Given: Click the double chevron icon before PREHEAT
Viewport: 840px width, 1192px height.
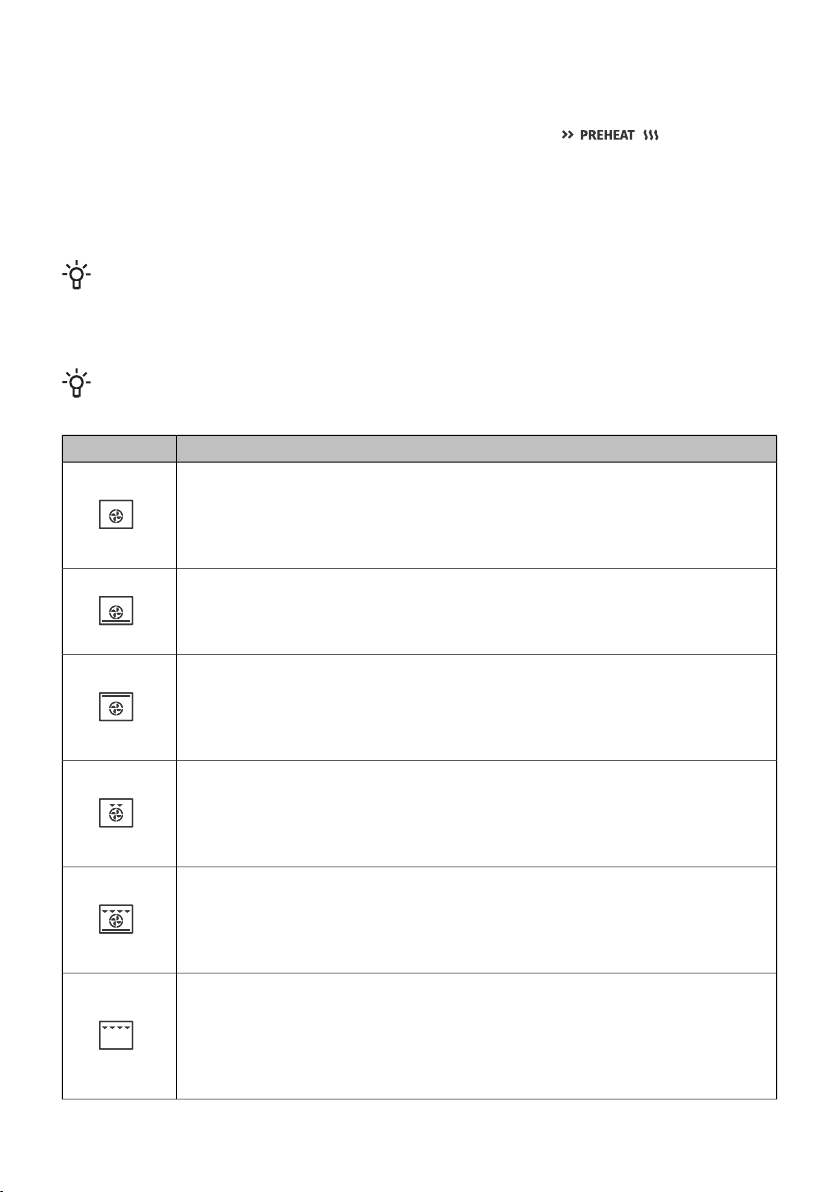Looking at the screenshot, I should [x=567, y=135].
